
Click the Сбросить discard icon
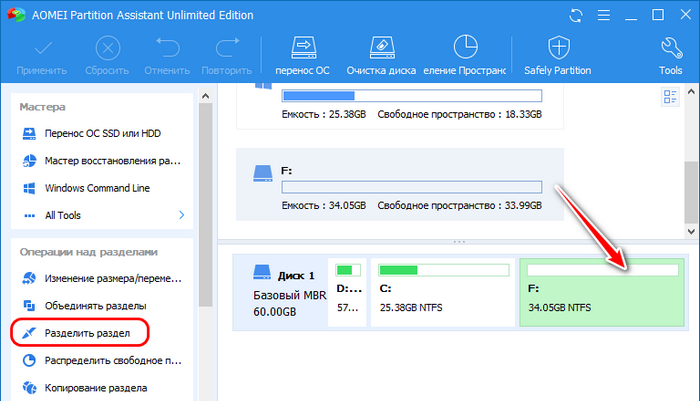pyautogui.click(x=108, y=48)
